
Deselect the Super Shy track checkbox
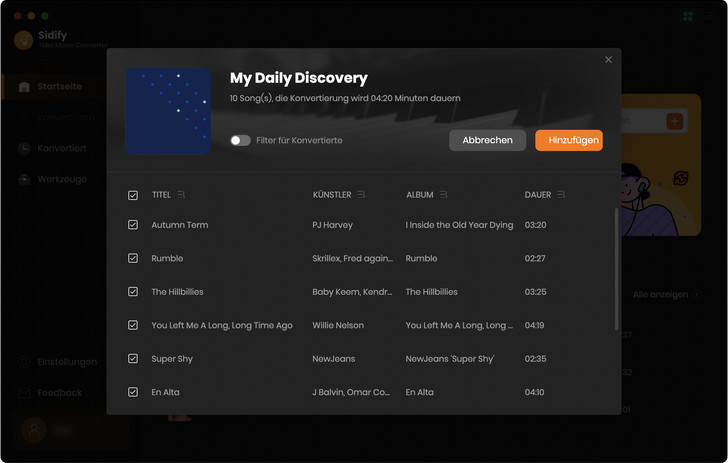(133, 358)
